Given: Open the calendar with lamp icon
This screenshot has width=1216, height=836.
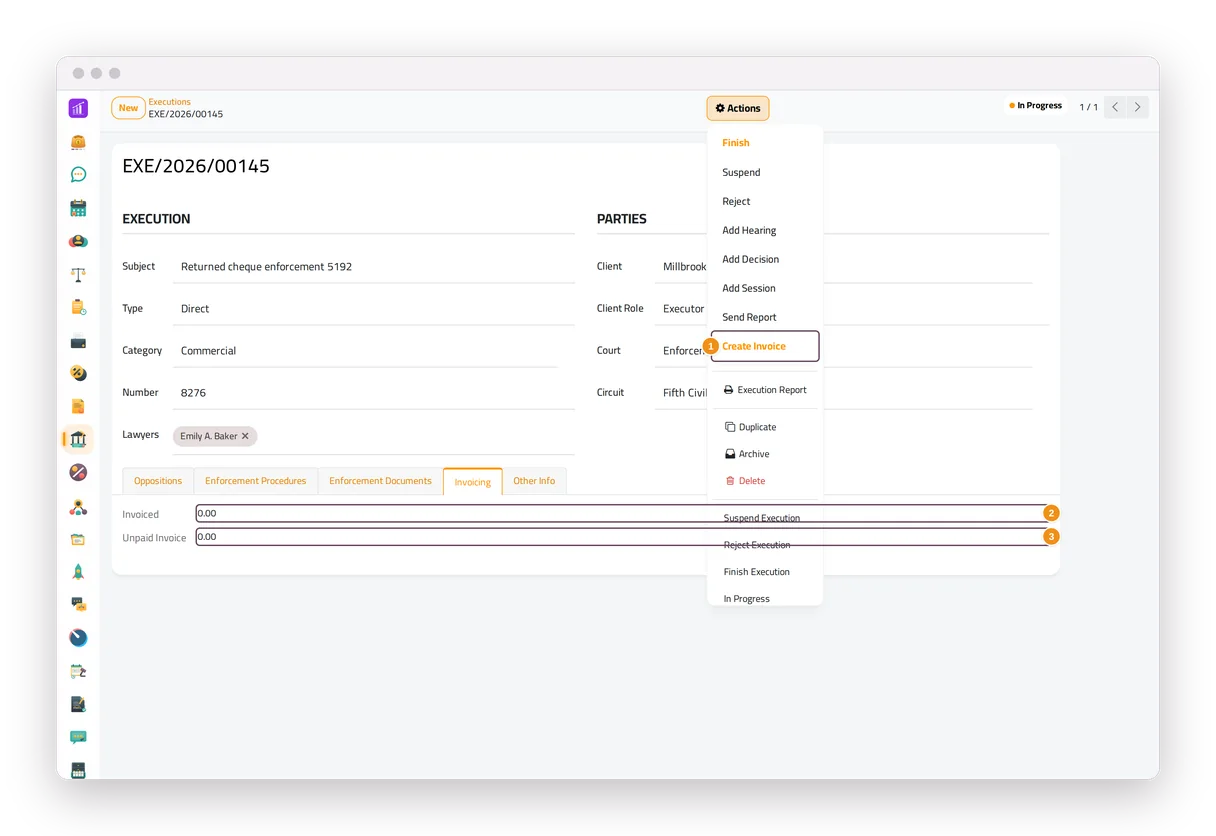Looking at the screenshot, I should coord(78,671).
